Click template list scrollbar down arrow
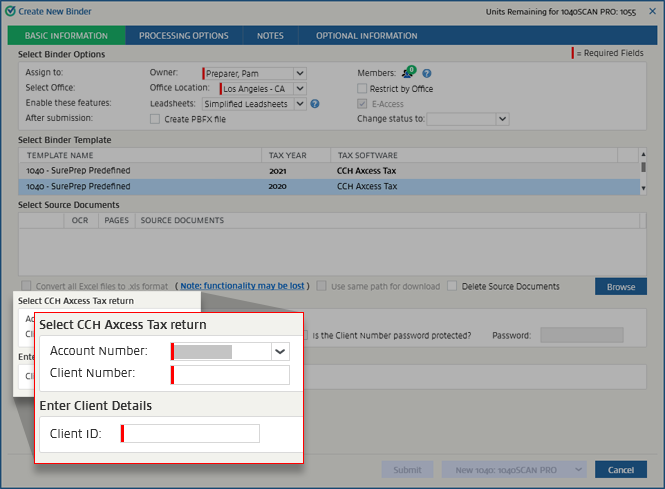Viewport: 665px width, 489px height. pyautogui.click(x=643, y=187)
